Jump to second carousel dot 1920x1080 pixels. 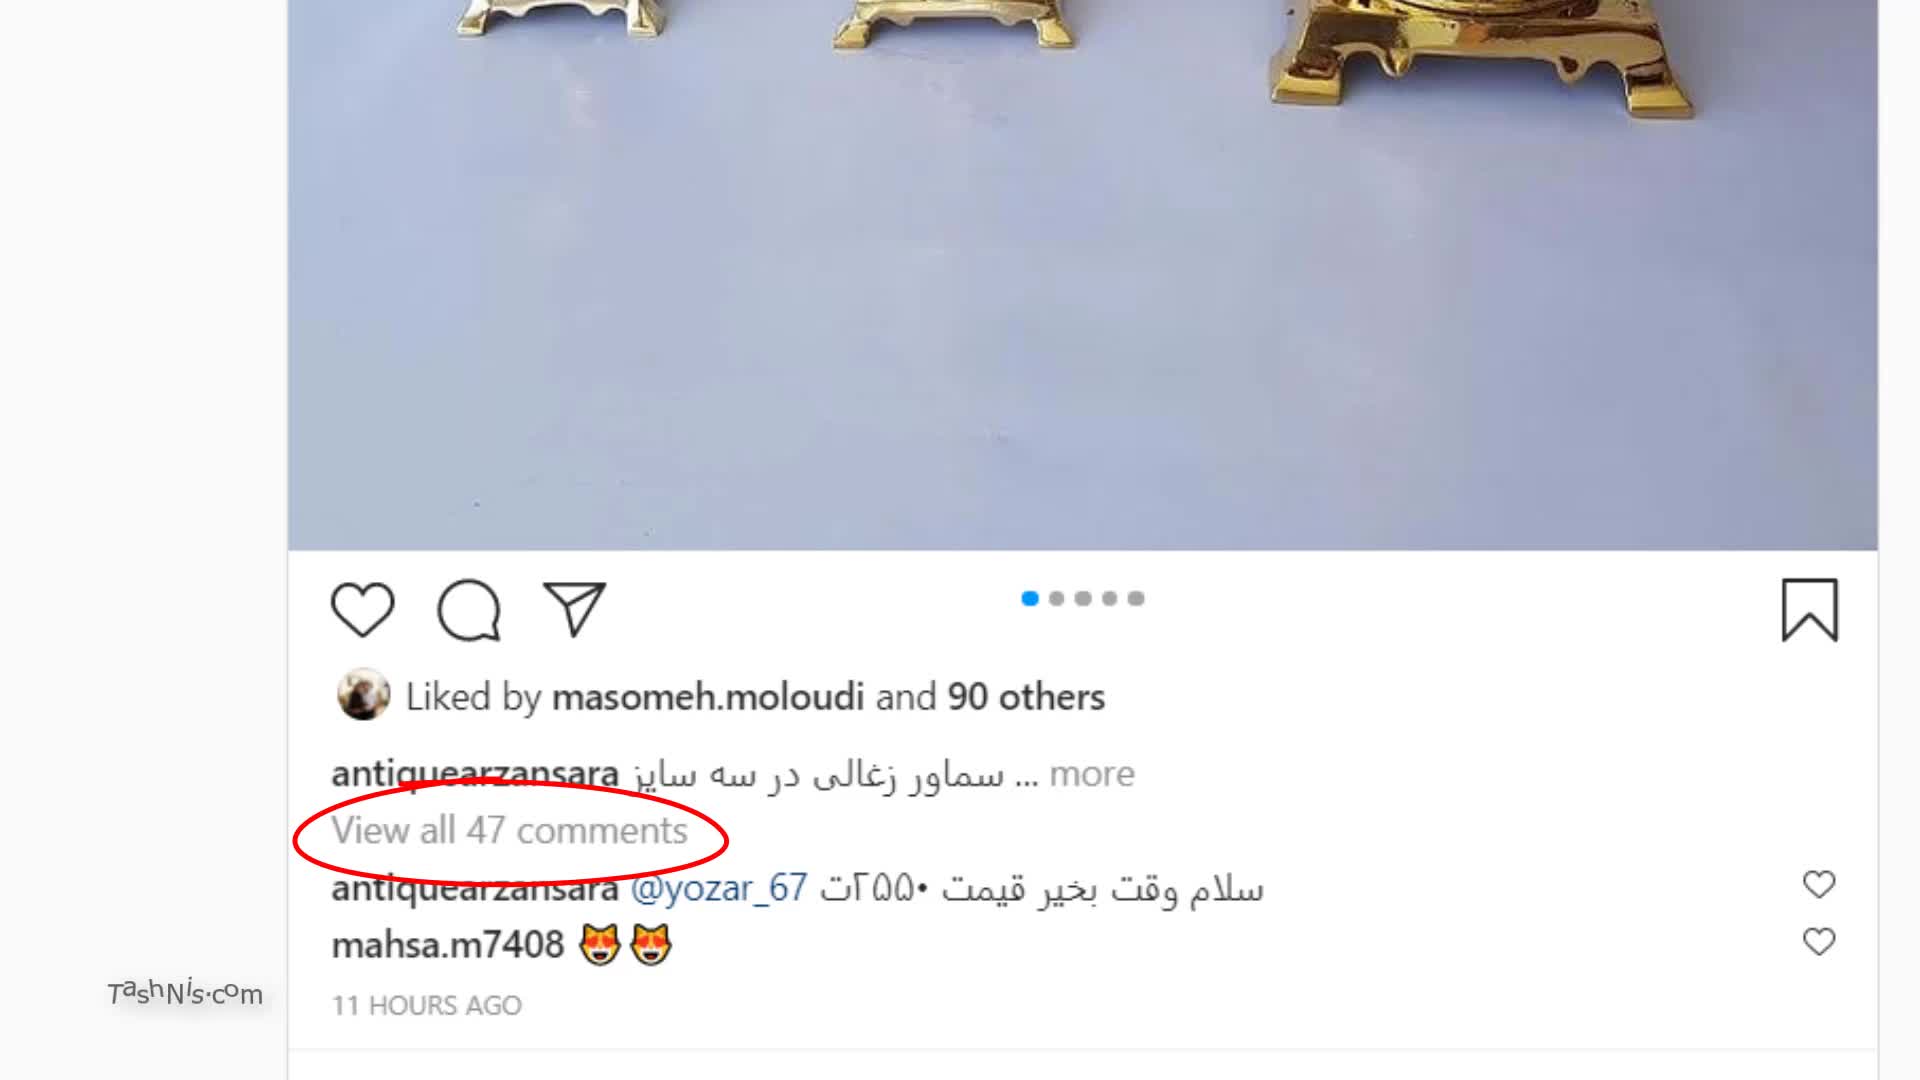1056,598
